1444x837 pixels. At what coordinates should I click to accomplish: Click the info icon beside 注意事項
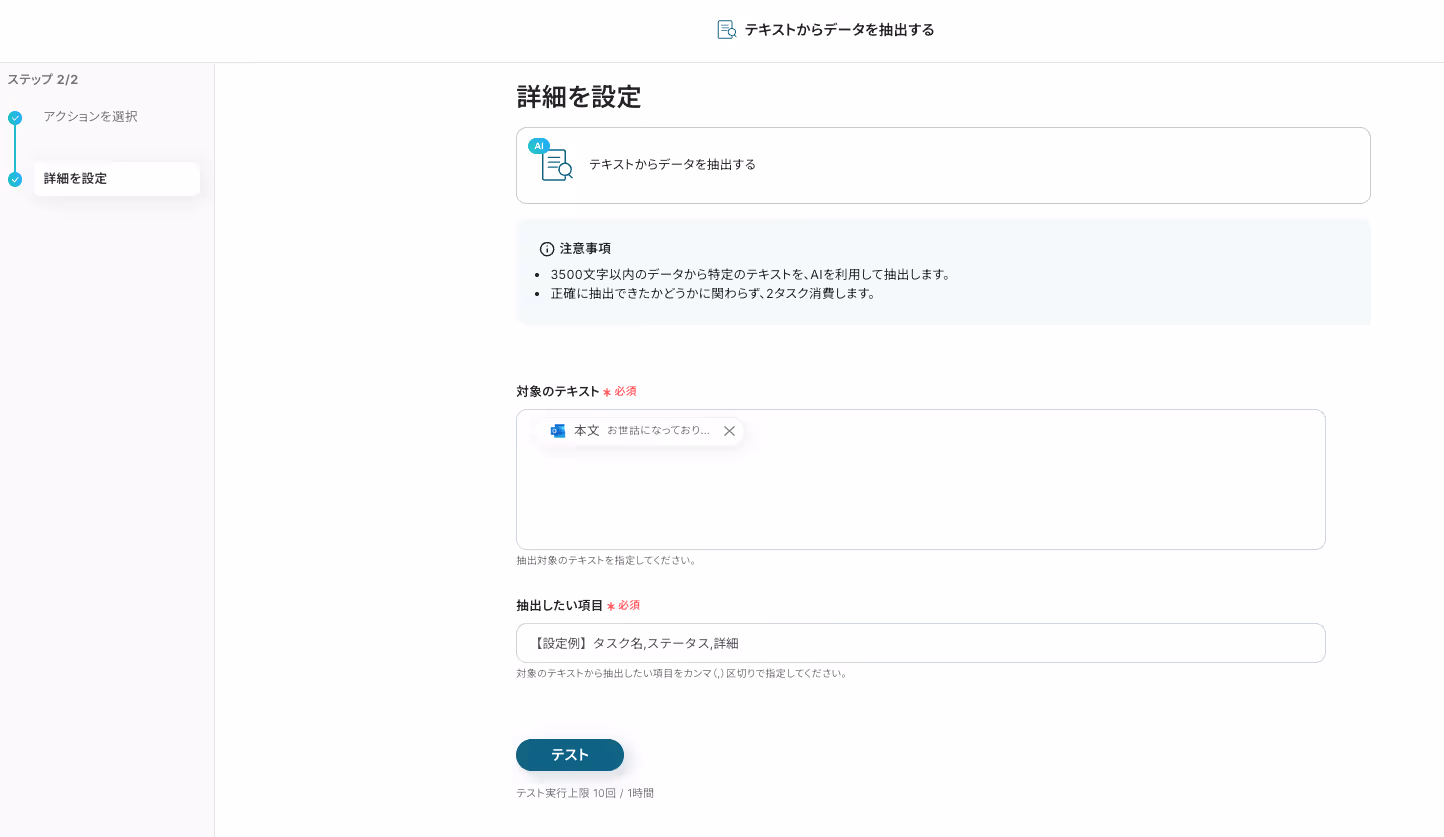[547, 249]
